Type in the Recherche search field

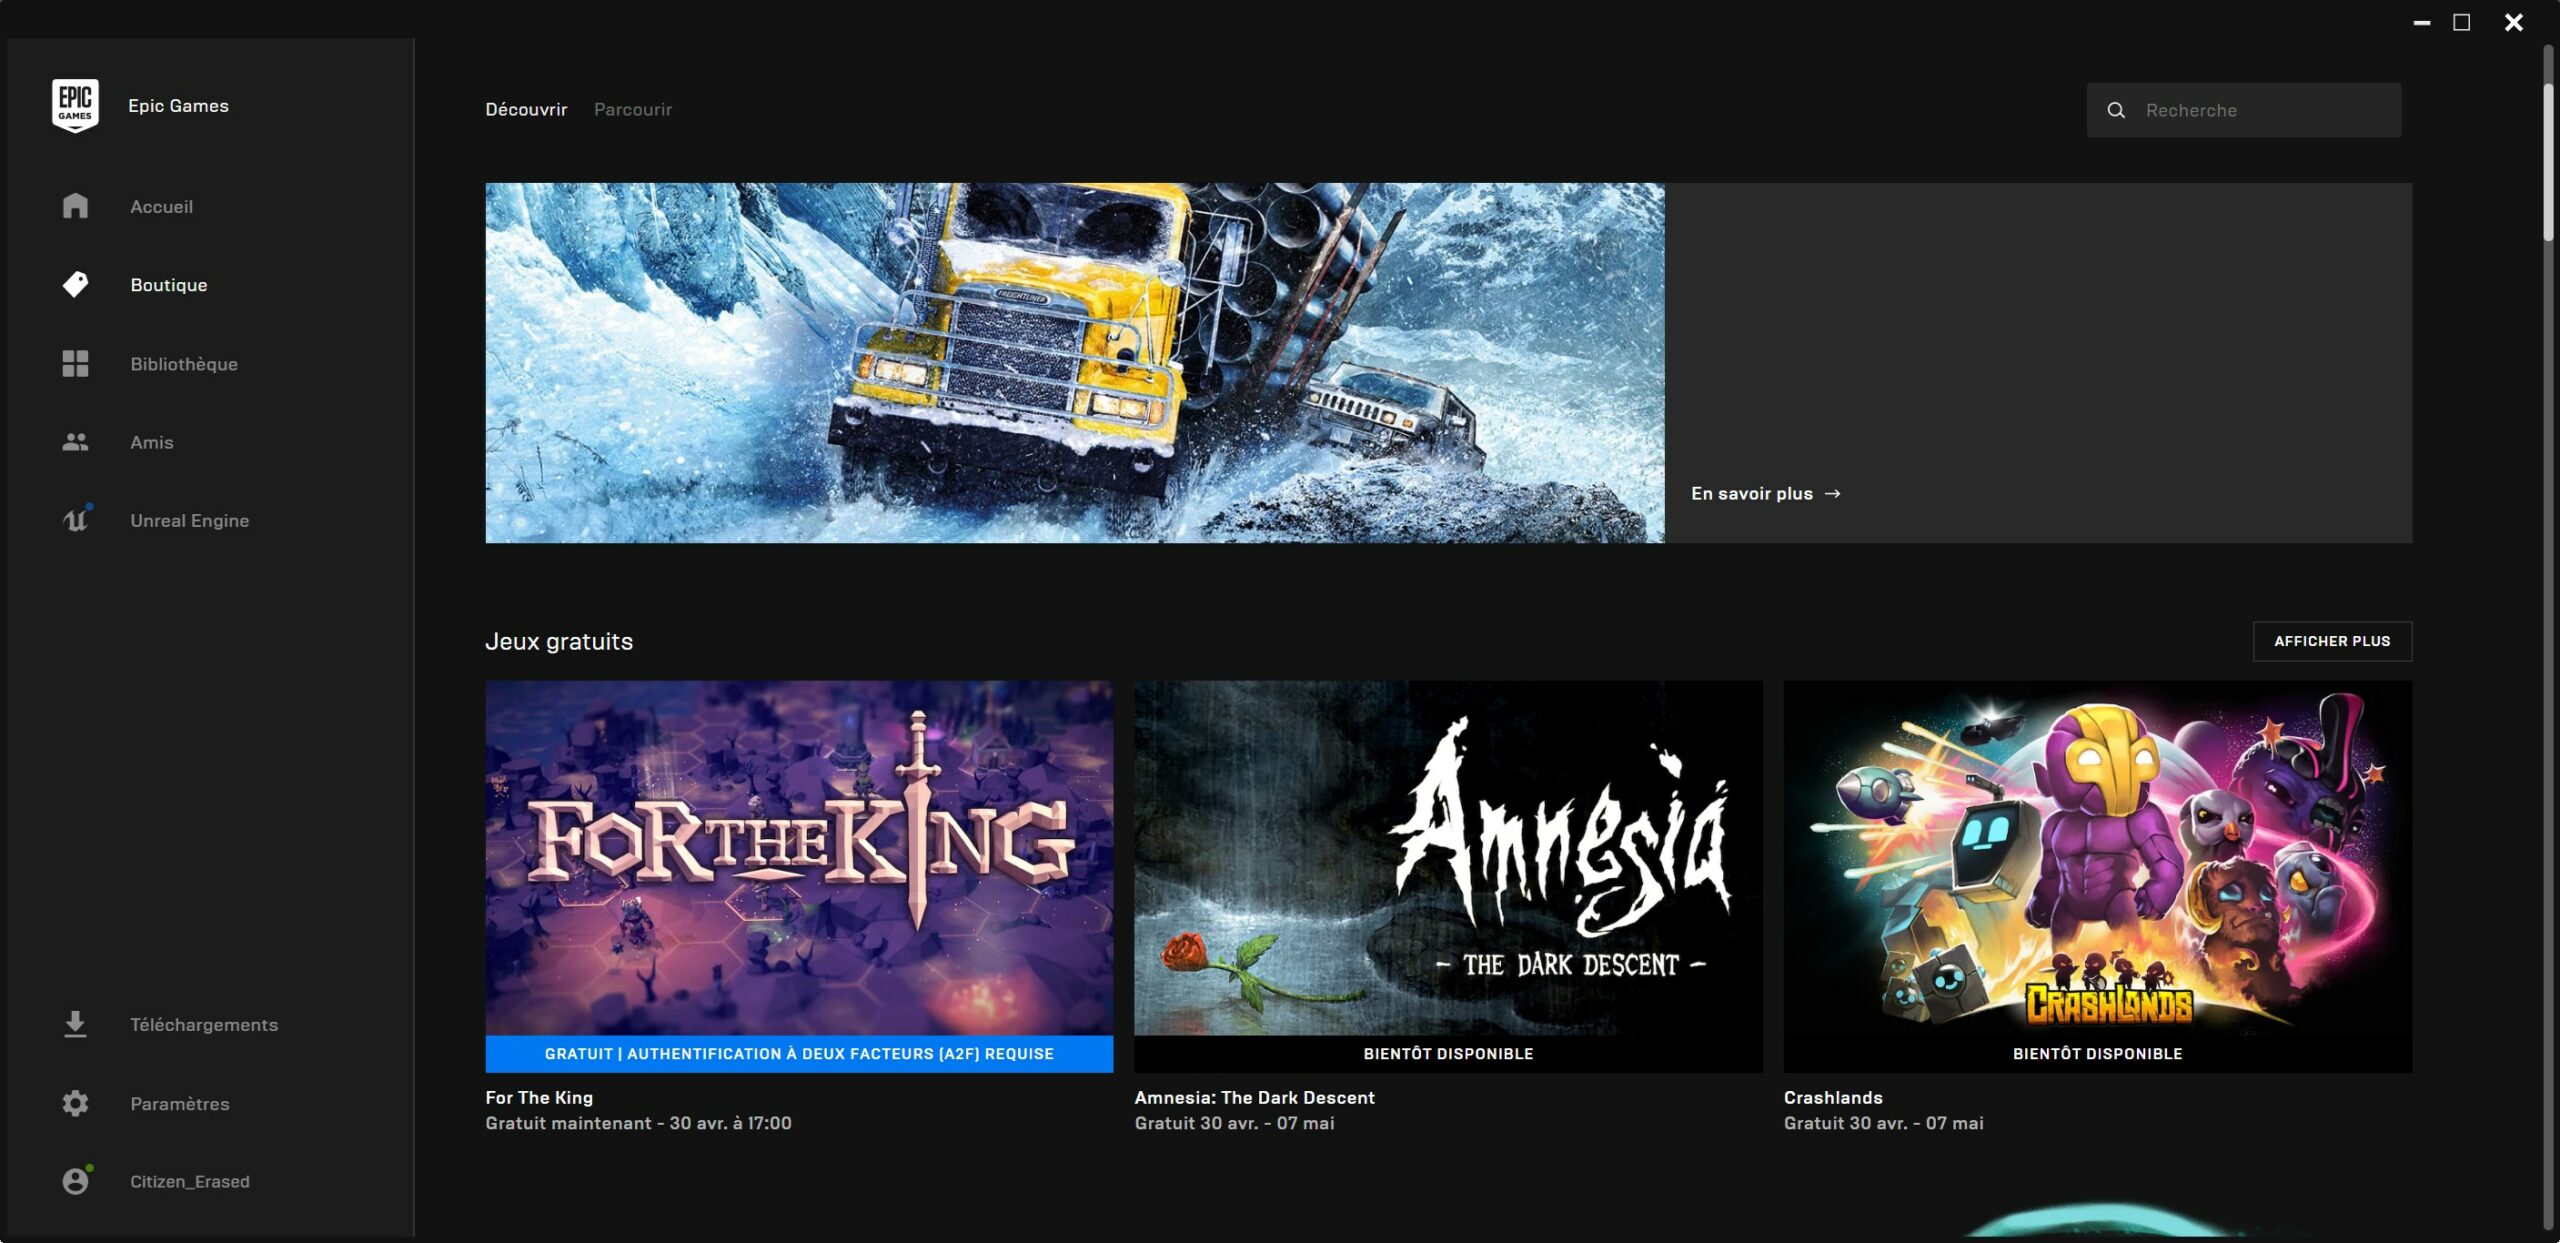(x=2260, y=110)
